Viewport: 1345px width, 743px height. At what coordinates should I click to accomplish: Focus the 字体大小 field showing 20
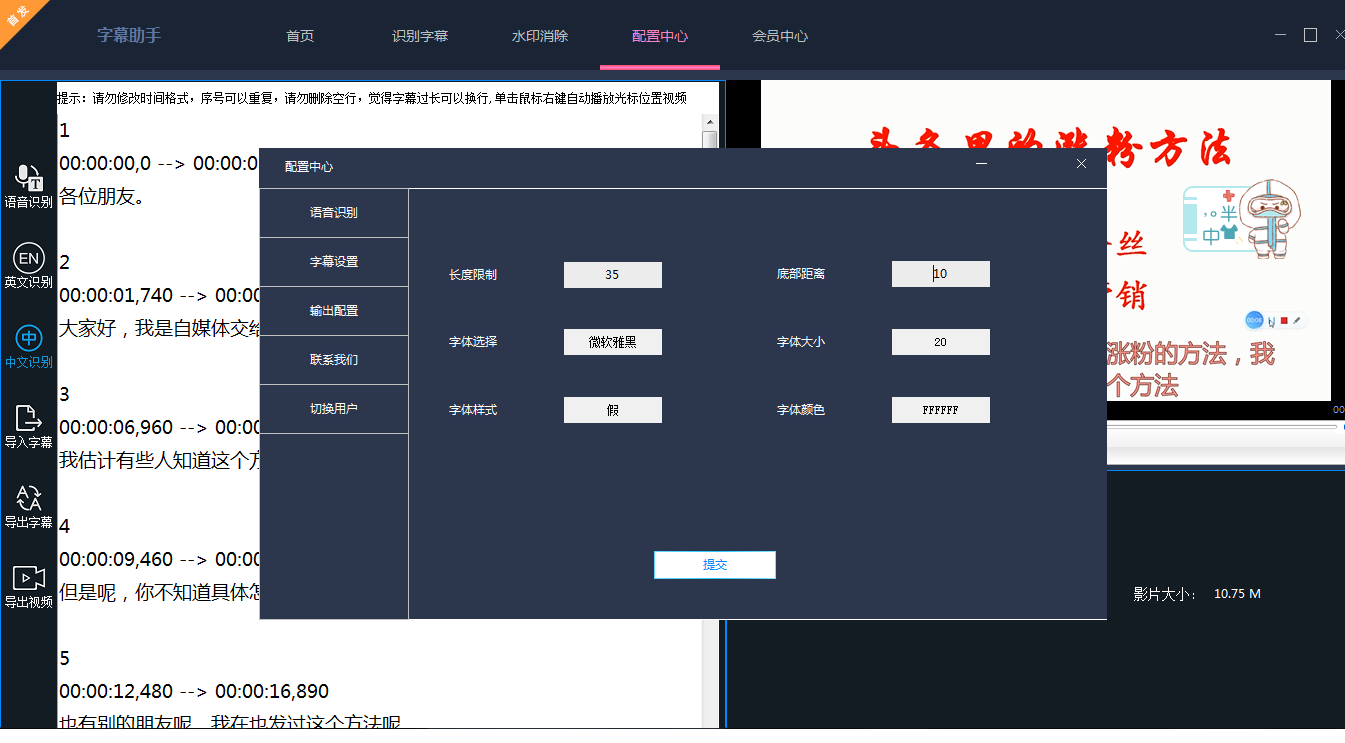(x=941, y=342)
